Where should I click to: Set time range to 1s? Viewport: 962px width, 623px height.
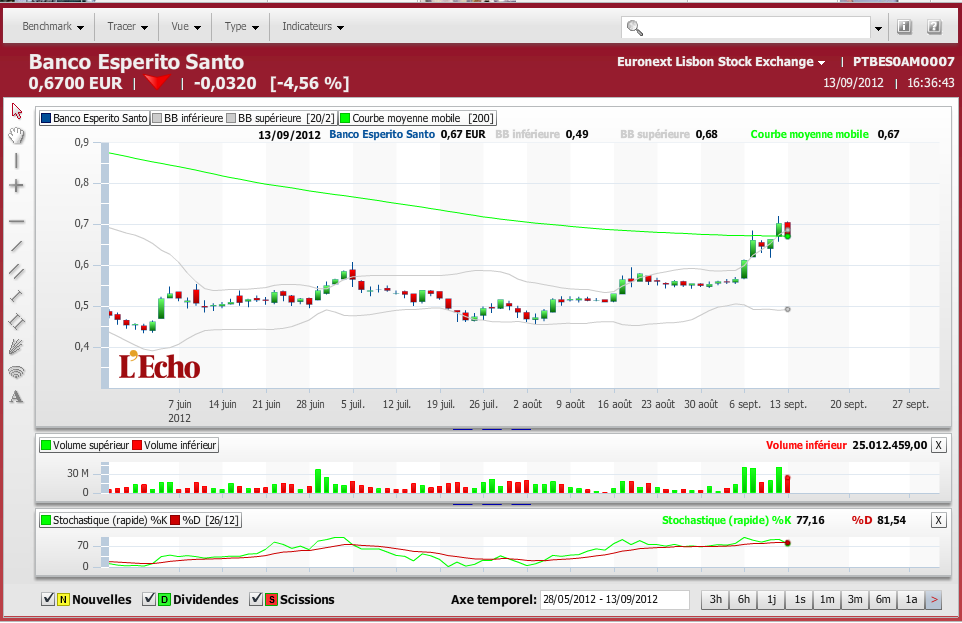click(x=799, y=600)
